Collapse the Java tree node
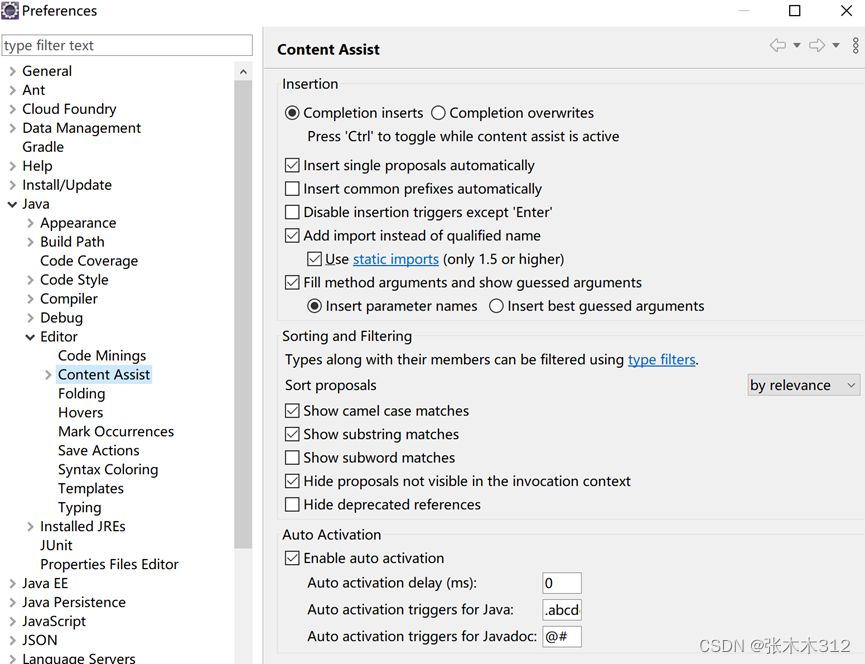This screenshot has height=664, width=865. tap(12, 205)
